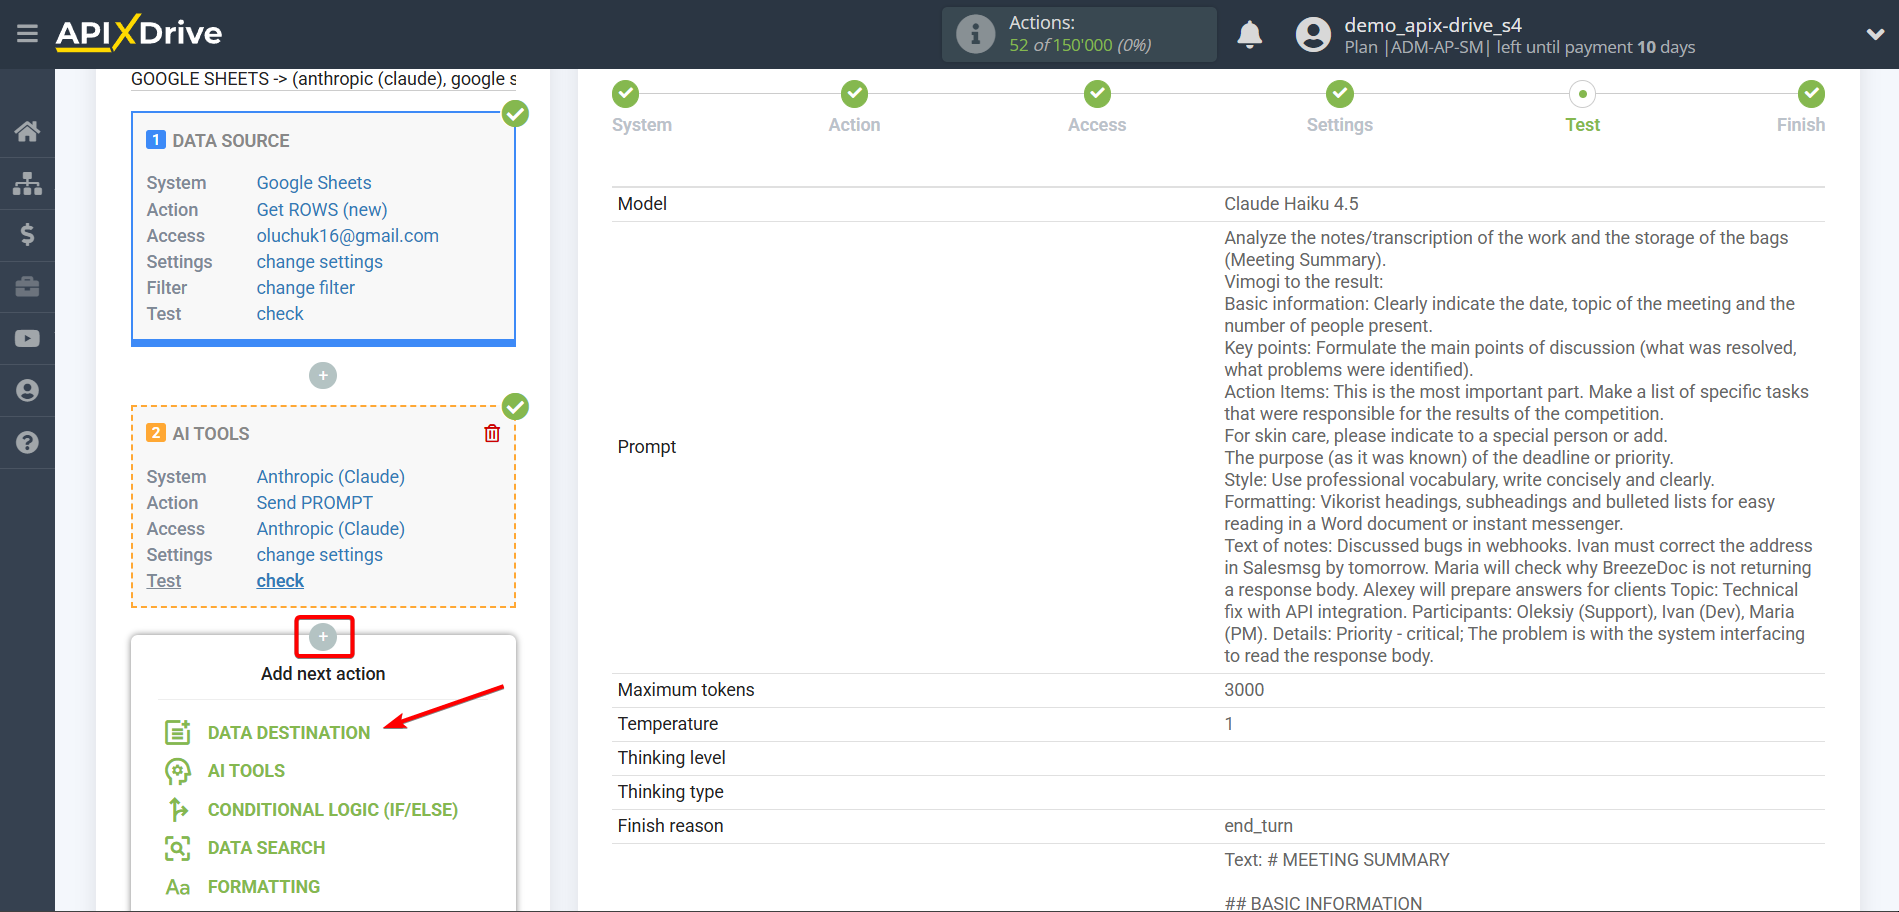Viewport: 1899px width, 912px height.
Task: Open Send PROMPT action link
Action: tap(315, 503)
